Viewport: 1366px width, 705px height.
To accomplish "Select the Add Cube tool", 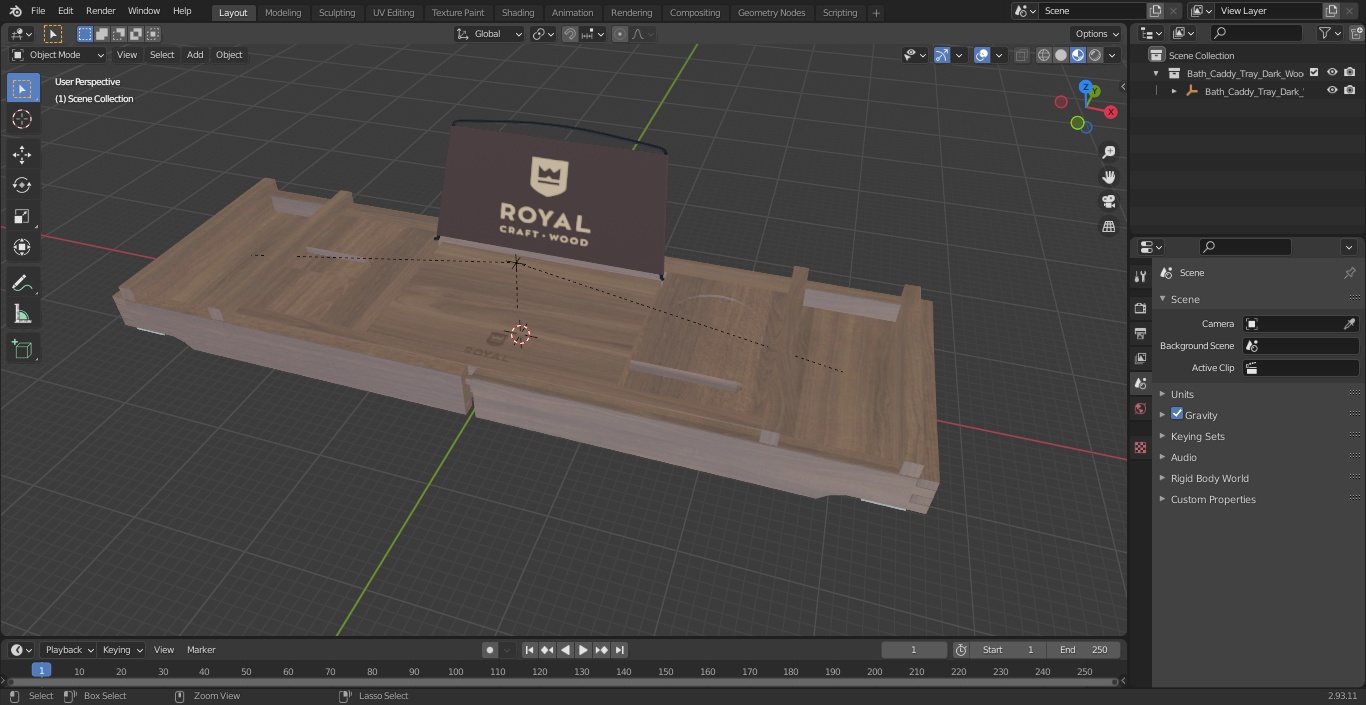I will point(22,349).
